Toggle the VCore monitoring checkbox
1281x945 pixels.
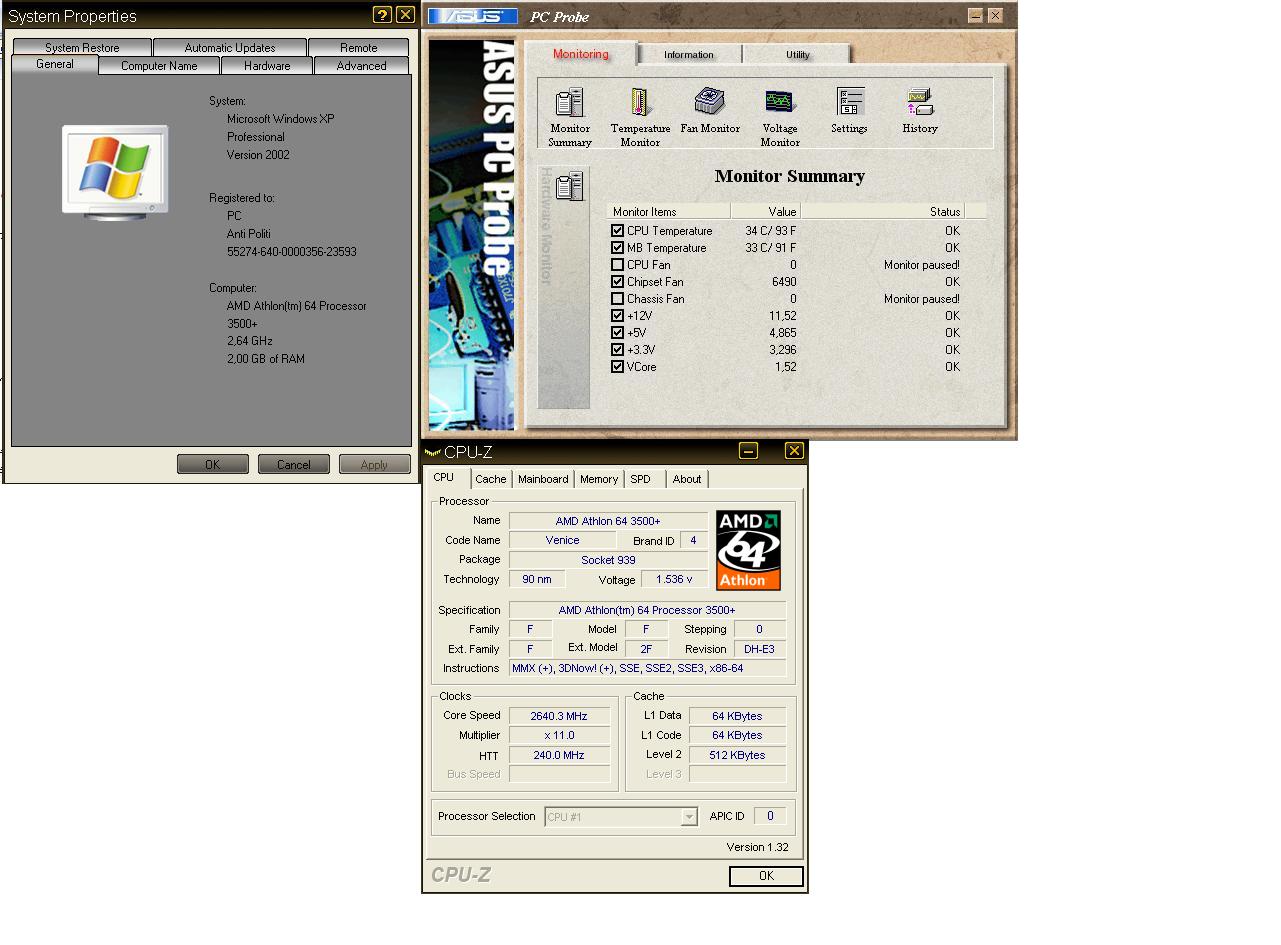[617, 367]
